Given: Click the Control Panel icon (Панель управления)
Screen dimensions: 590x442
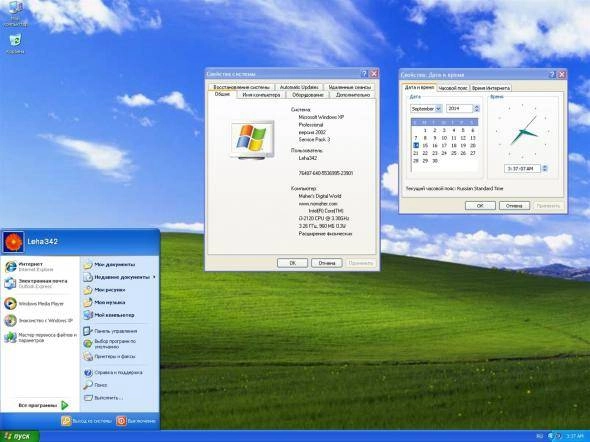Looking at the screenshot, I should 88,331.
